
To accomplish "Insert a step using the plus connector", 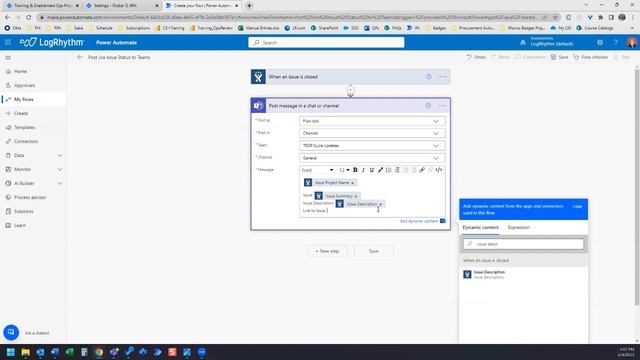I will pyautogui.click(x=351, y=90).
